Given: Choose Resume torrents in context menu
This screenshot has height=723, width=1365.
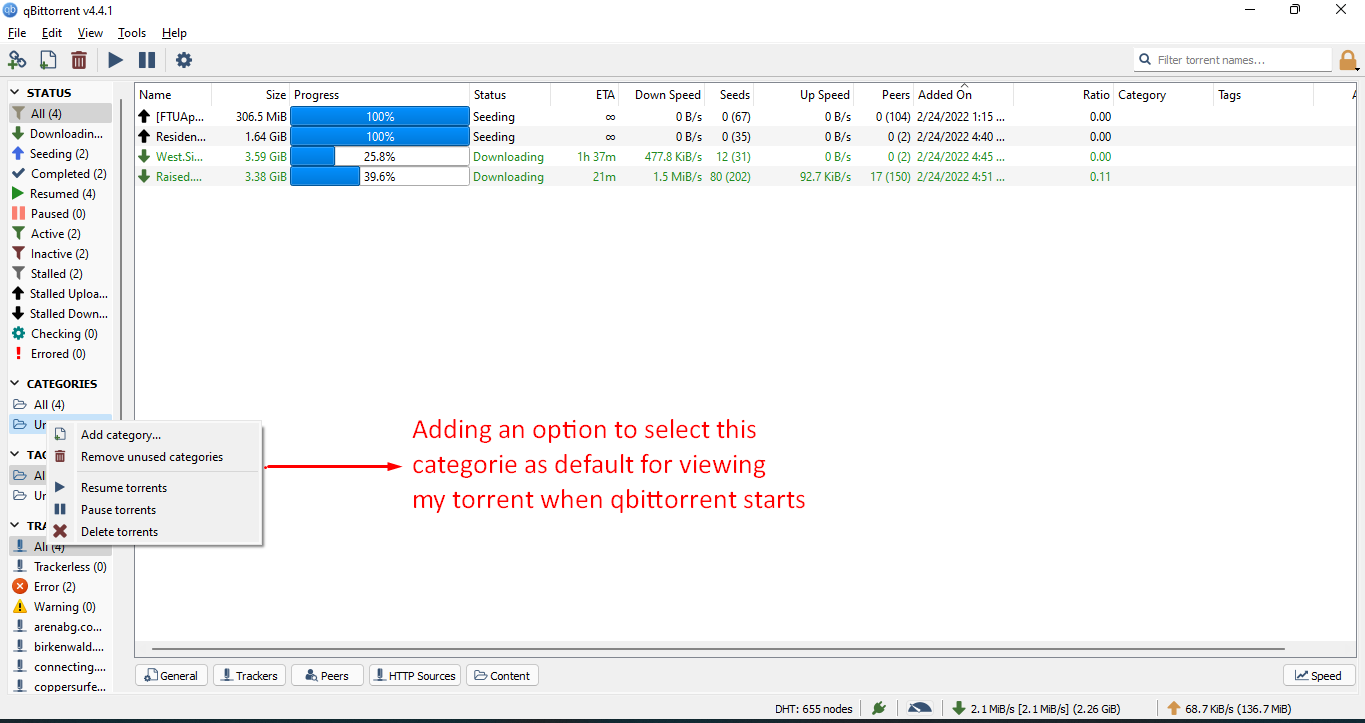Looking at the screenshot, I should pos(155,488).
